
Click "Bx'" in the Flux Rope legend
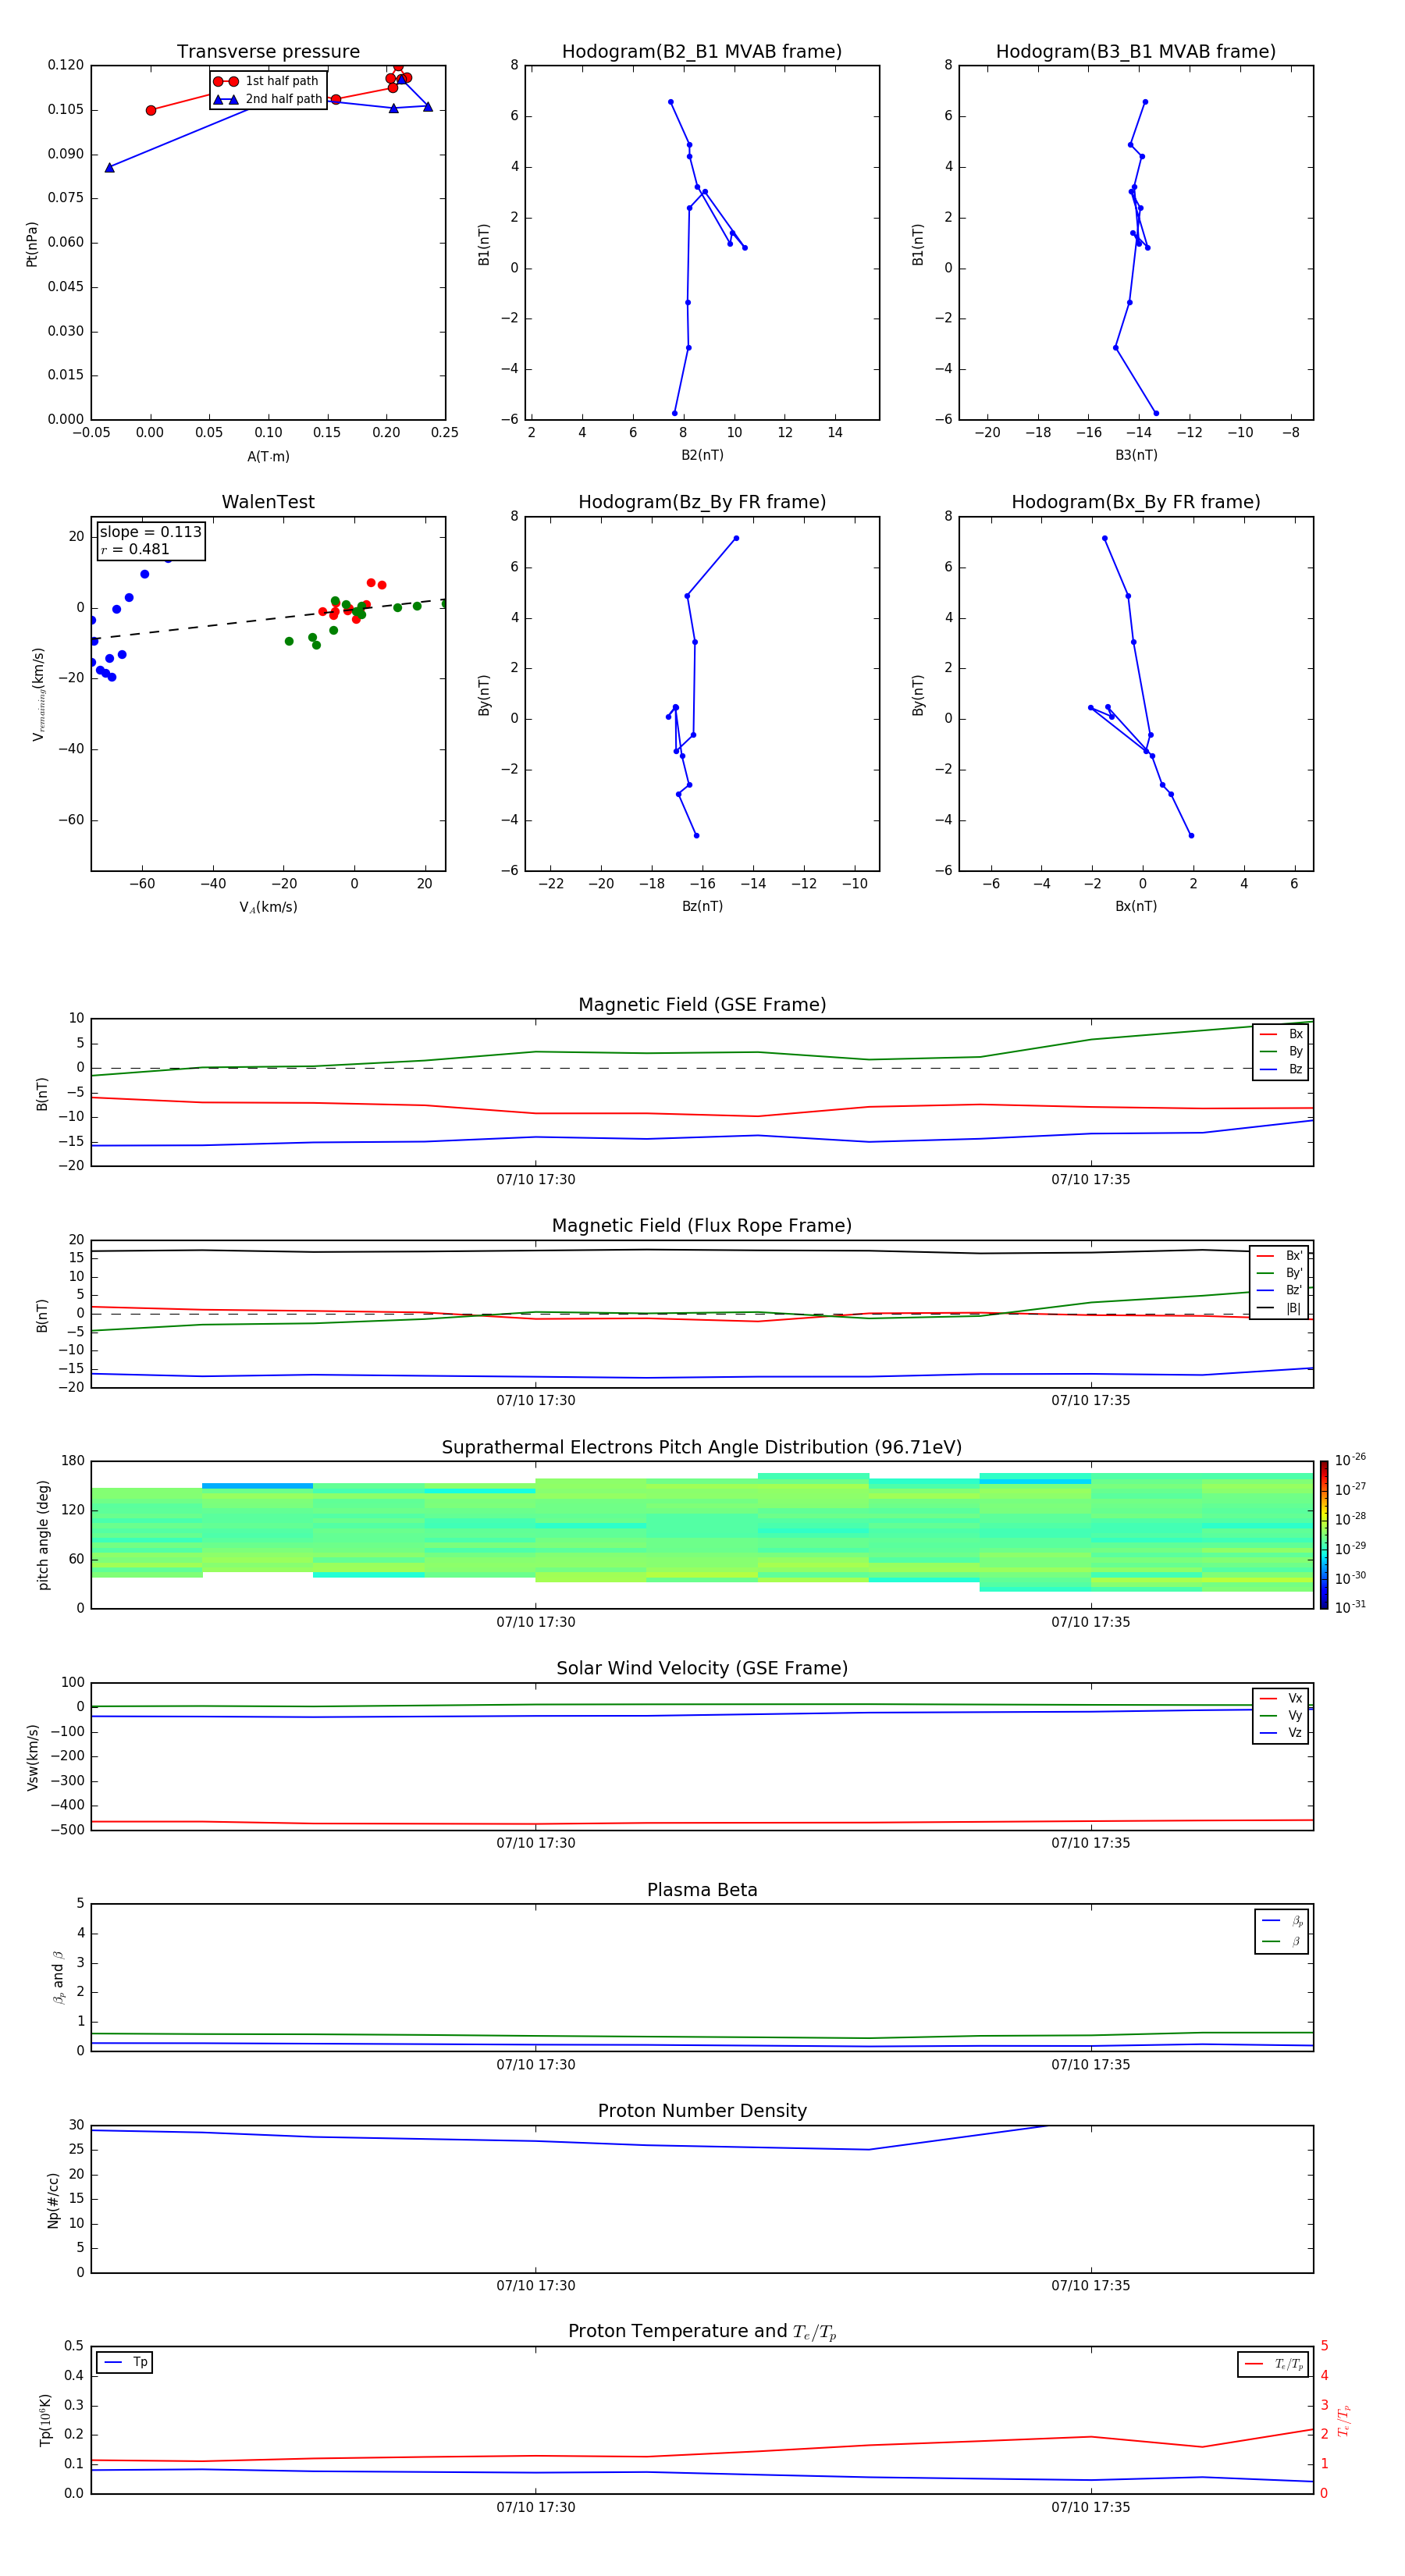tap(1293, 1256)
